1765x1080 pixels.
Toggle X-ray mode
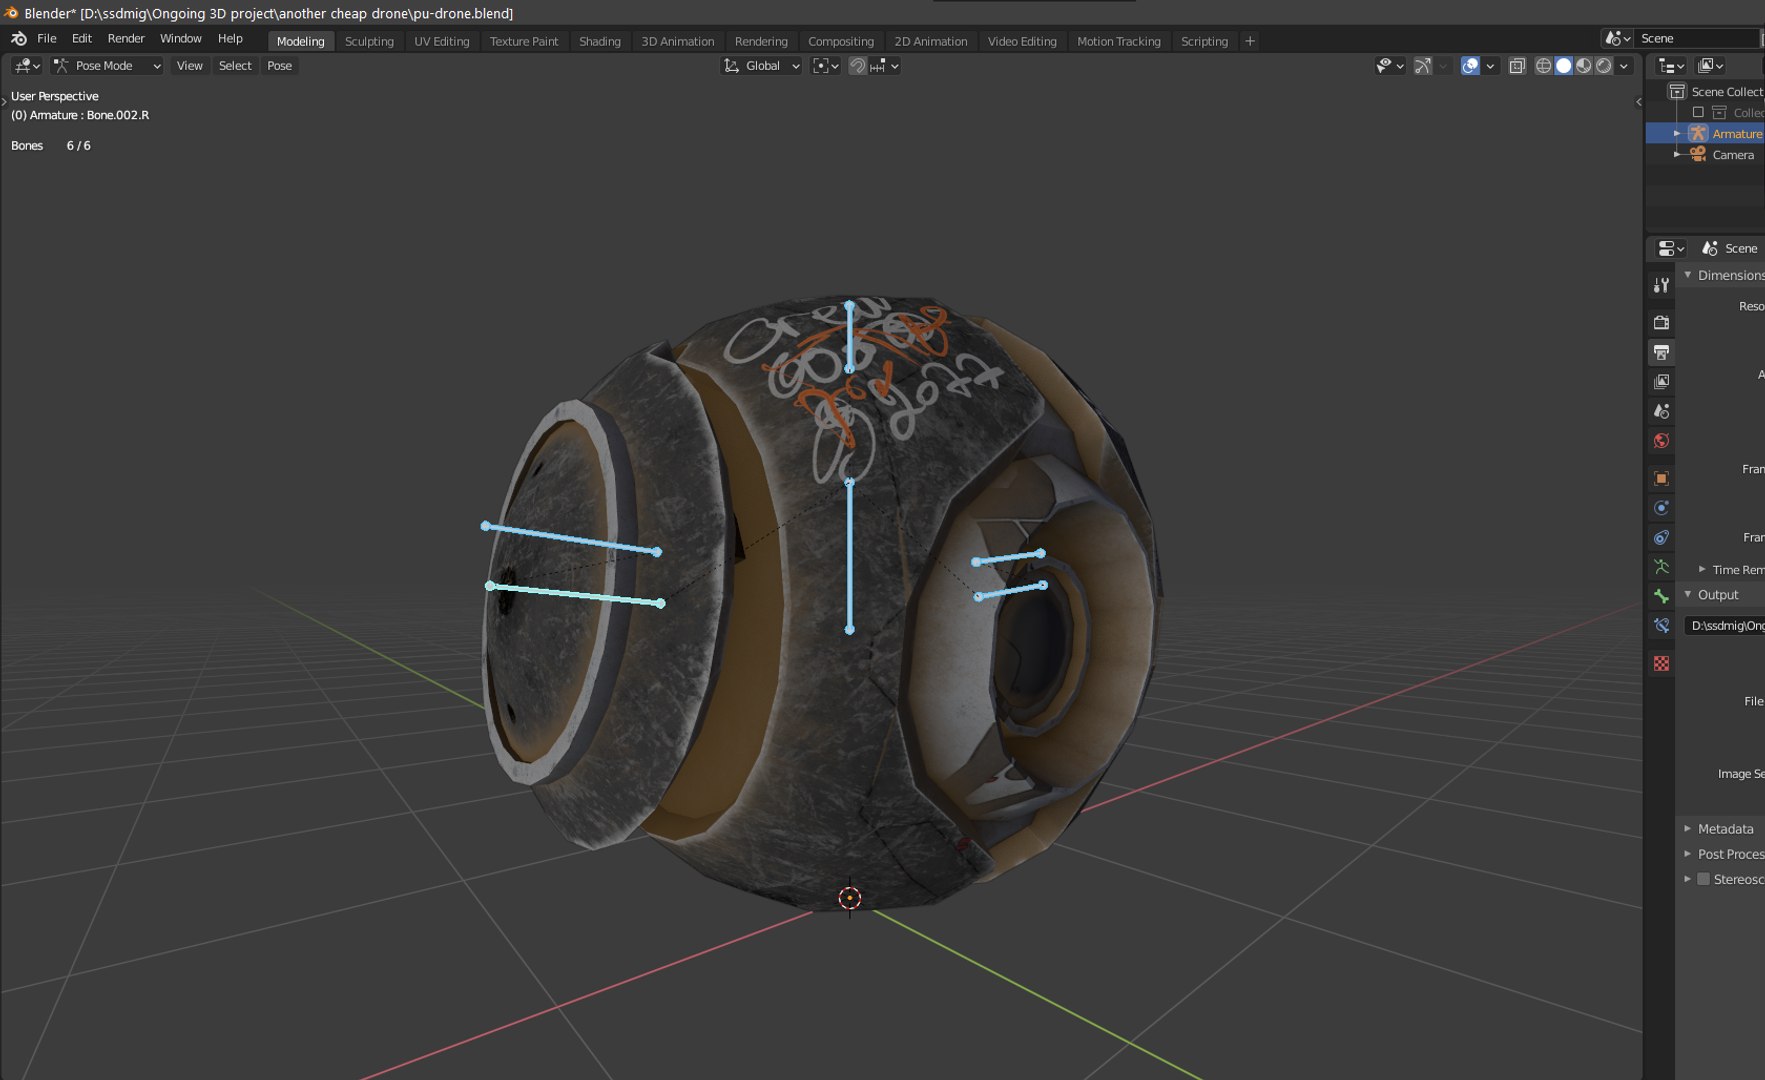[1517, 66]
